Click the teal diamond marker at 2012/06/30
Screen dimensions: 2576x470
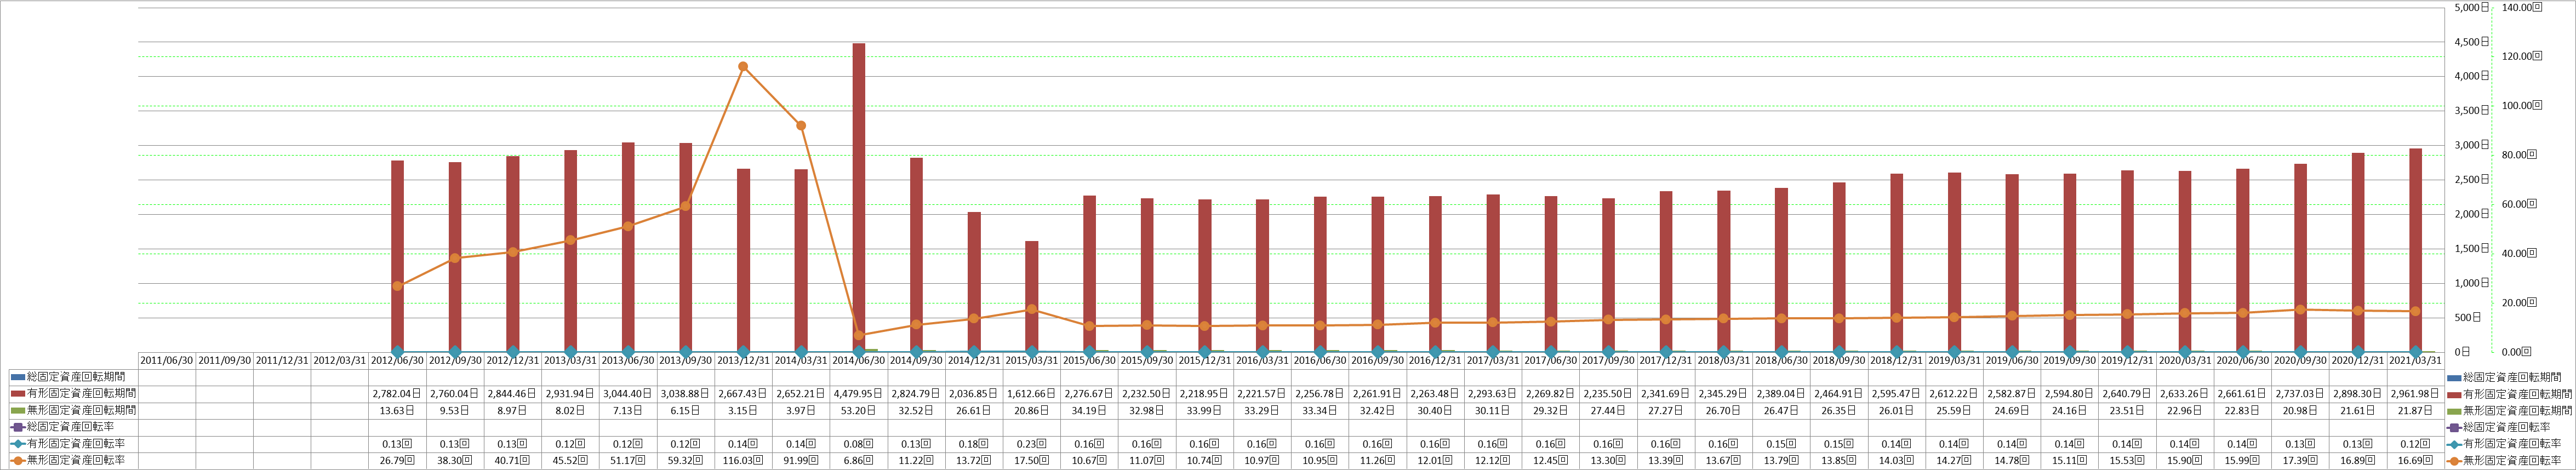click(x=397, y=352)
